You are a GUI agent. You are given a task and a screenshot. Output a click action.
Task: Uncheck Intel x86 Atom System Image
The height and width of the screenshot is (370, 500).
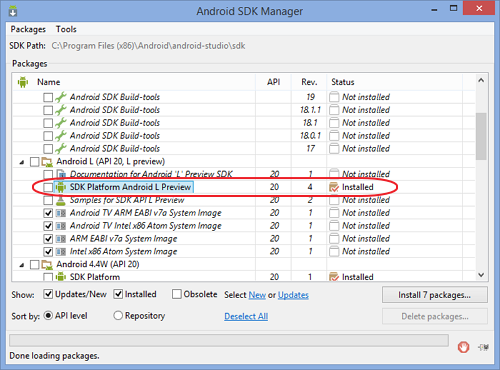pyautogui.click(x=48, y=252)
